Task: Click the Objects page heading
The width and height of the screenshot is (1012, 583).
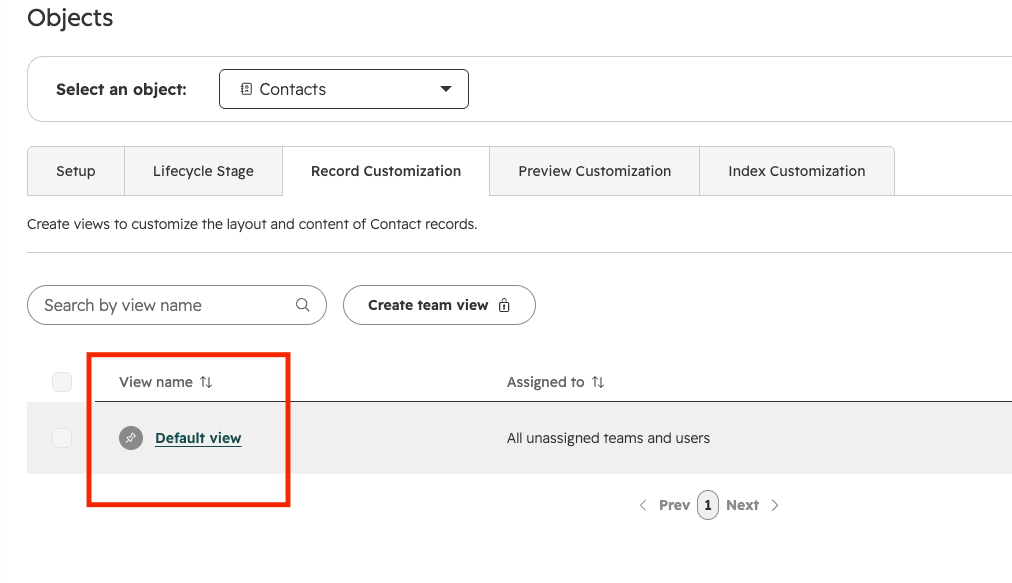Action: pos(70,18)
